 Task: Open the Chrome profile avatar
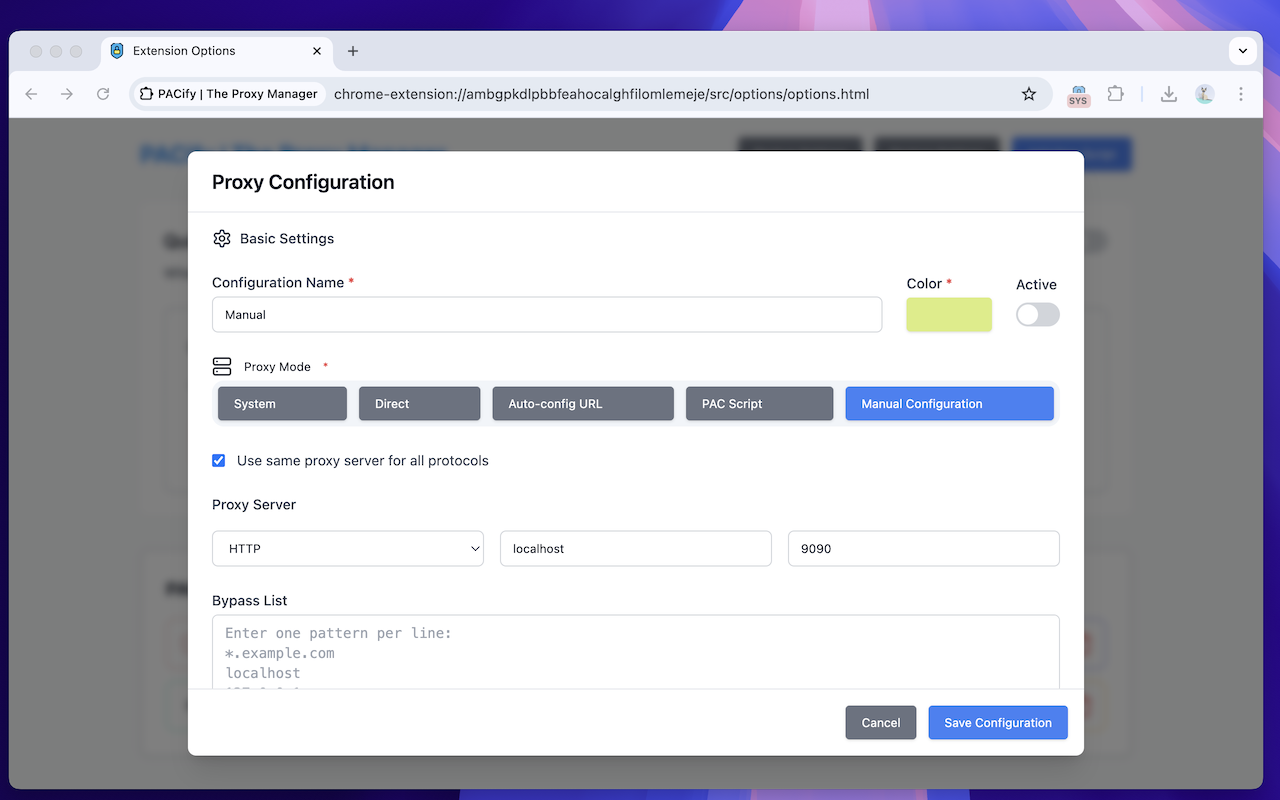pos(1204,94)
